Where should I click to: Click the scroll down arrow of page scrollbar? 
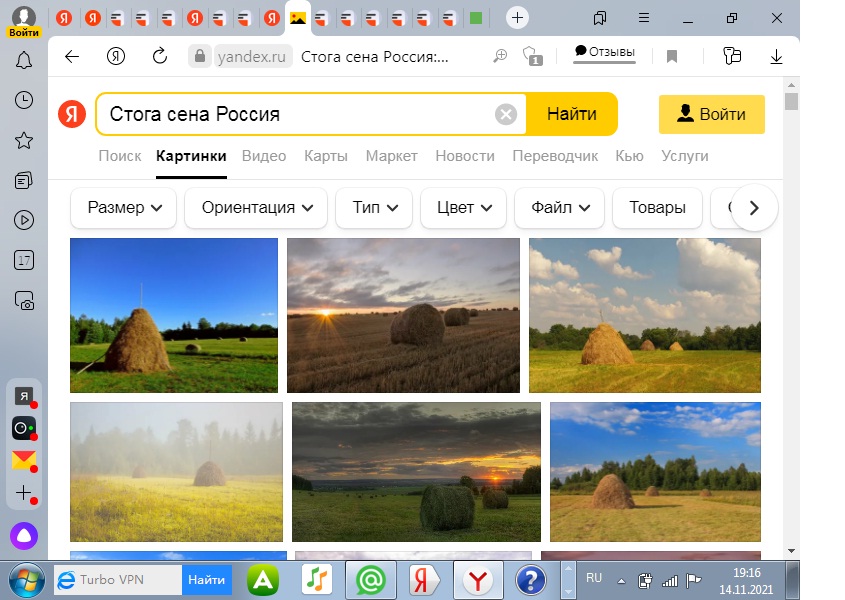(791, 551)
